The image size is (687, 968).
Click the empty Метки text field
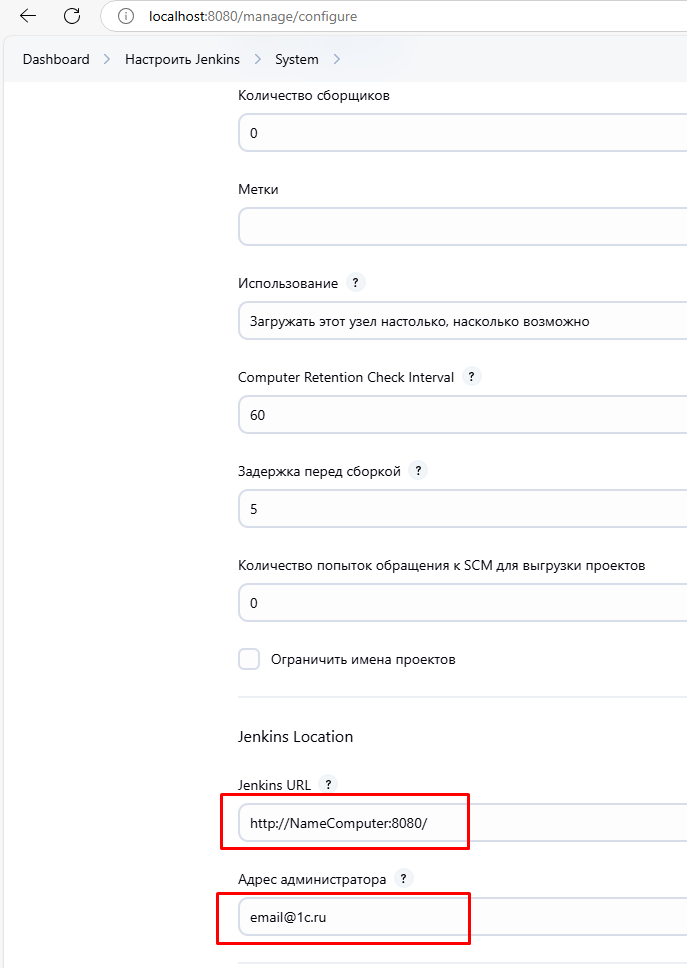[x=460, y=227]
